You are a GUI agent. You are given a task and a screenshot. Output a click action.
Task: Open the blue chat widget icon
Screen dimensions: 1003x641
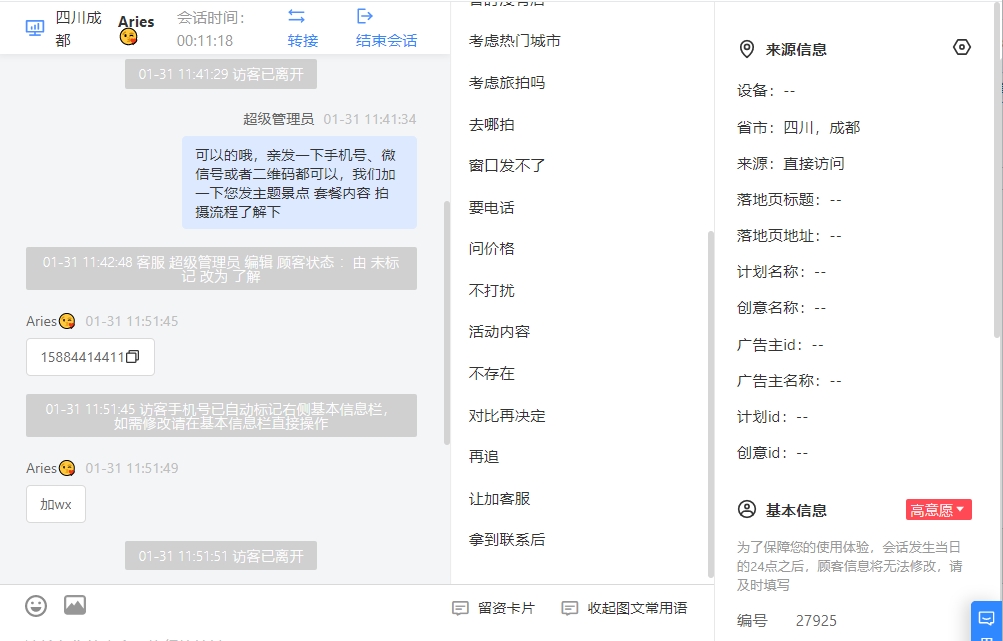click(x=986, y=619)
